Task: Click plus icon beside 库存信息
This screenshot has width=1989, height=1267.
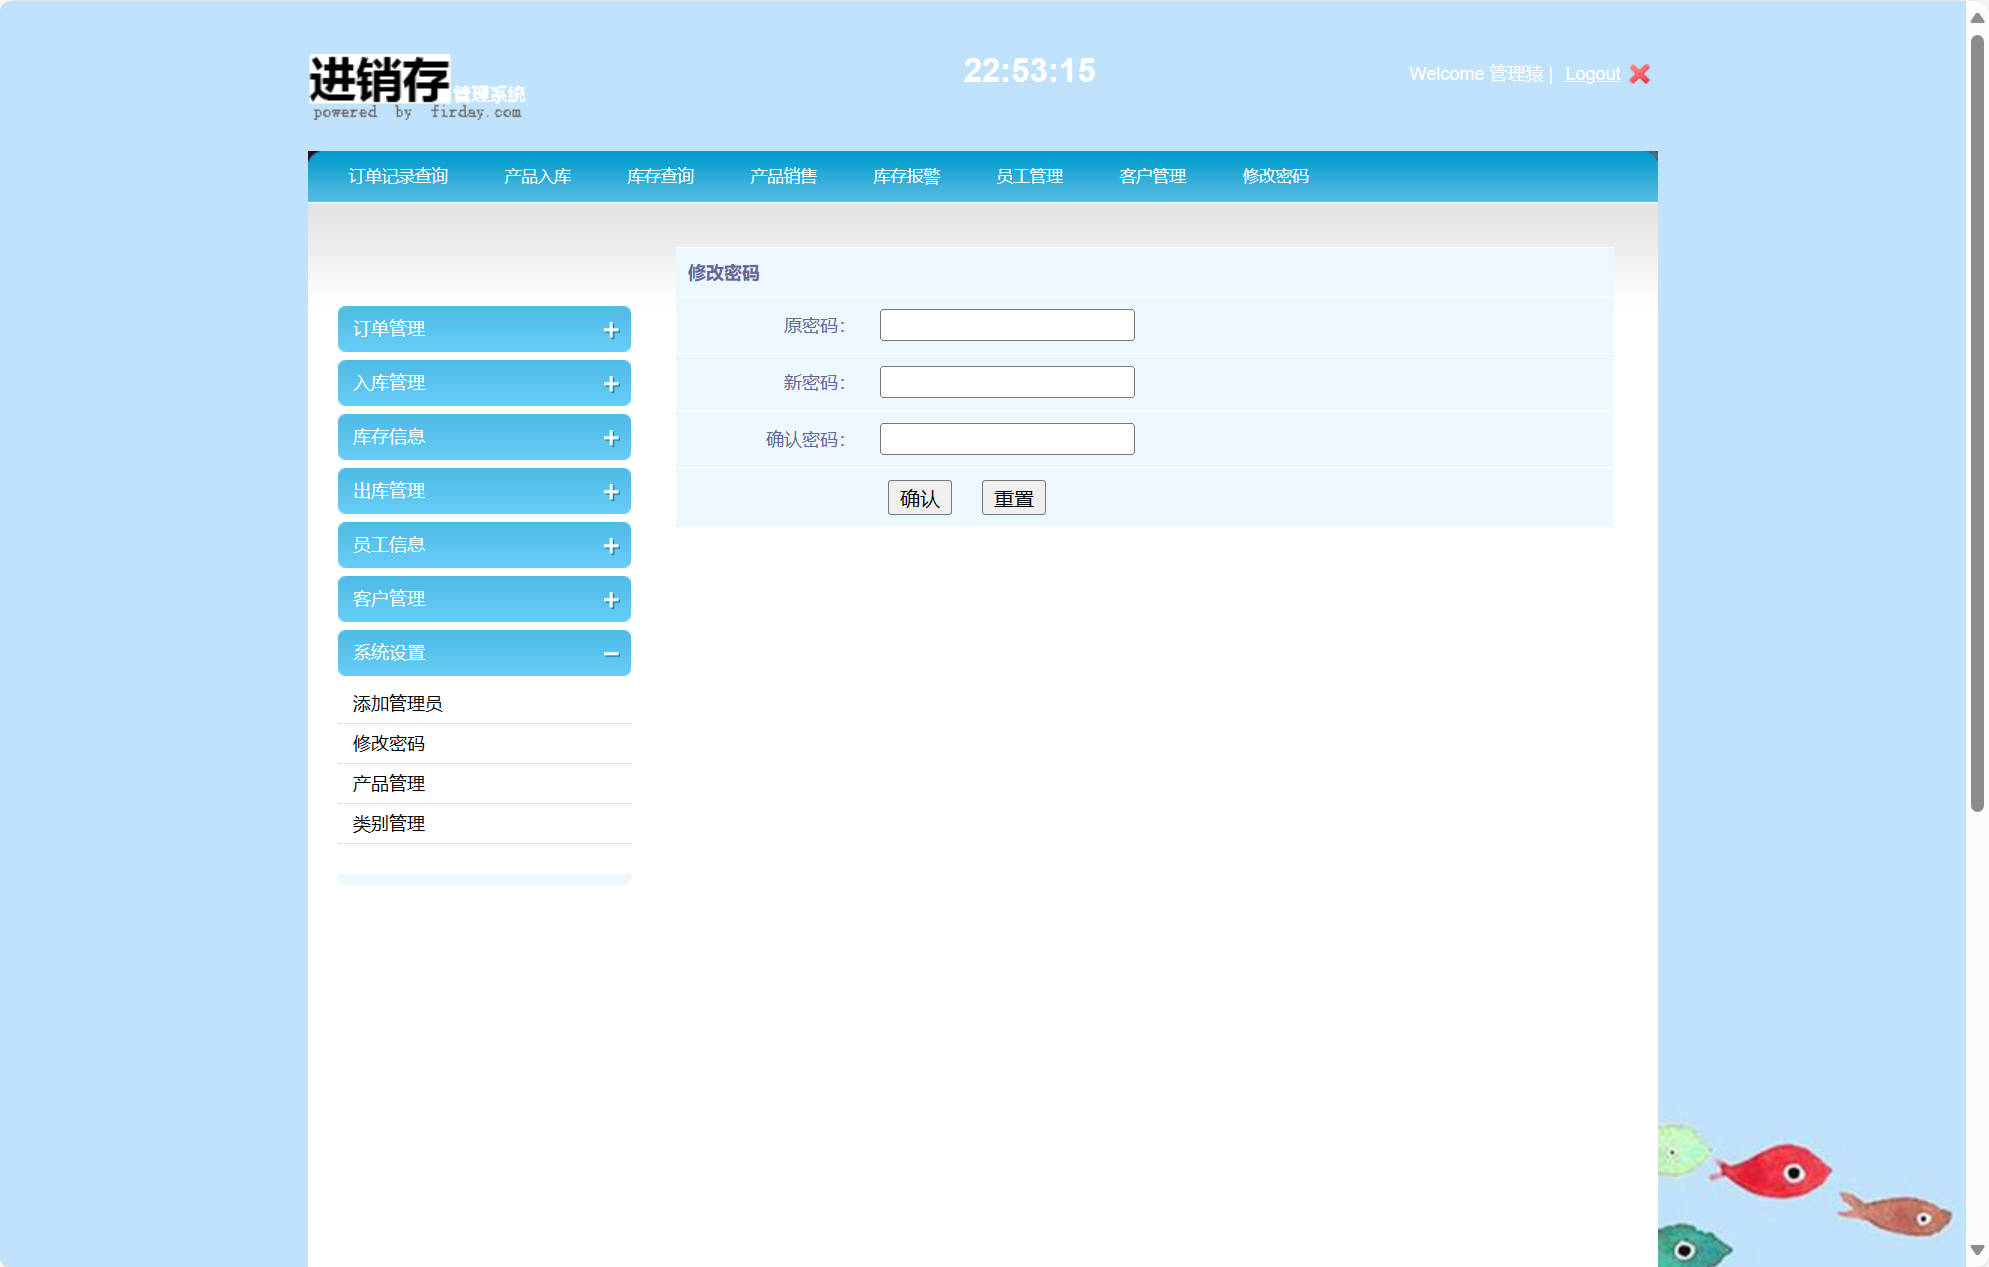Action: 611,438
